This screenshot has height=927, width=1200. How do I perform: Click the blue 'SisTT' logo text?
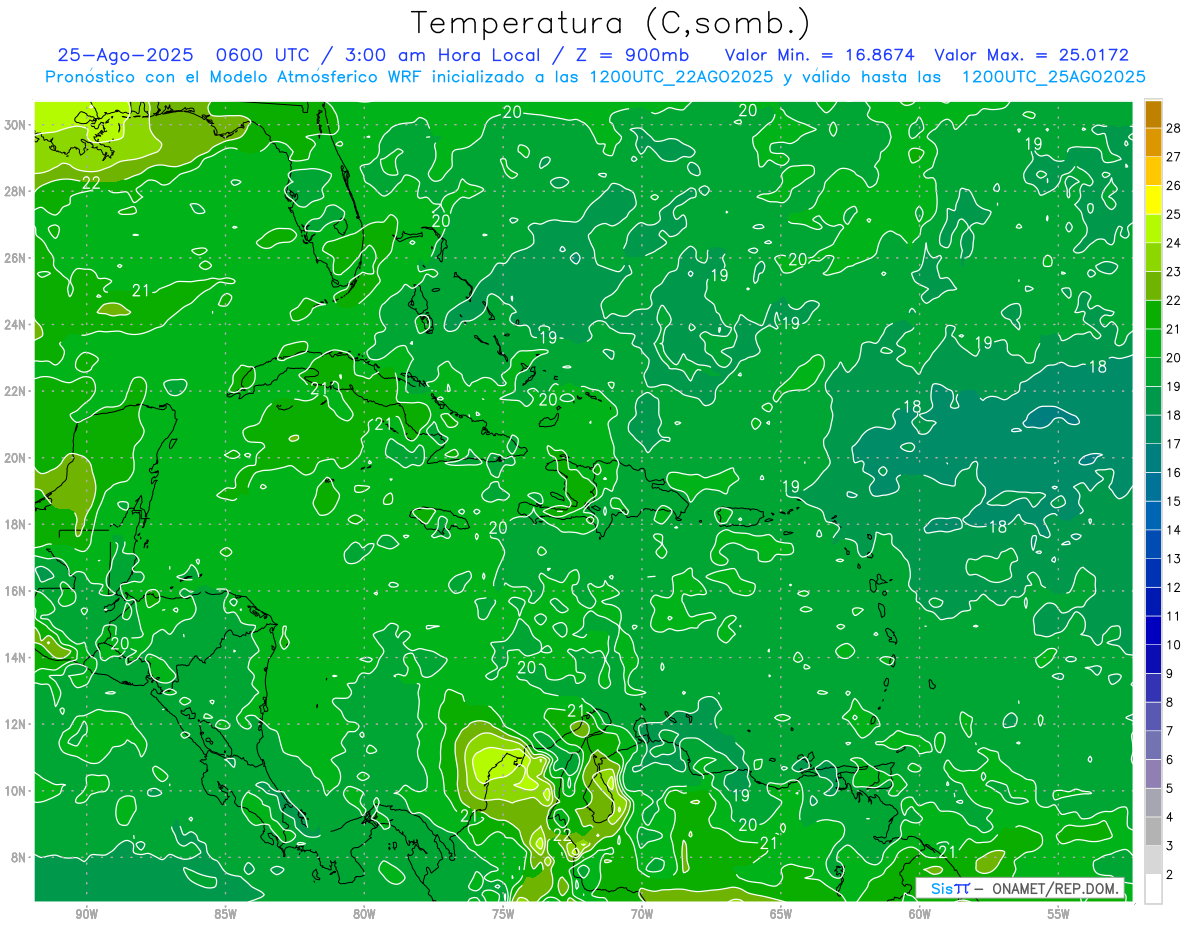(950, 888)
